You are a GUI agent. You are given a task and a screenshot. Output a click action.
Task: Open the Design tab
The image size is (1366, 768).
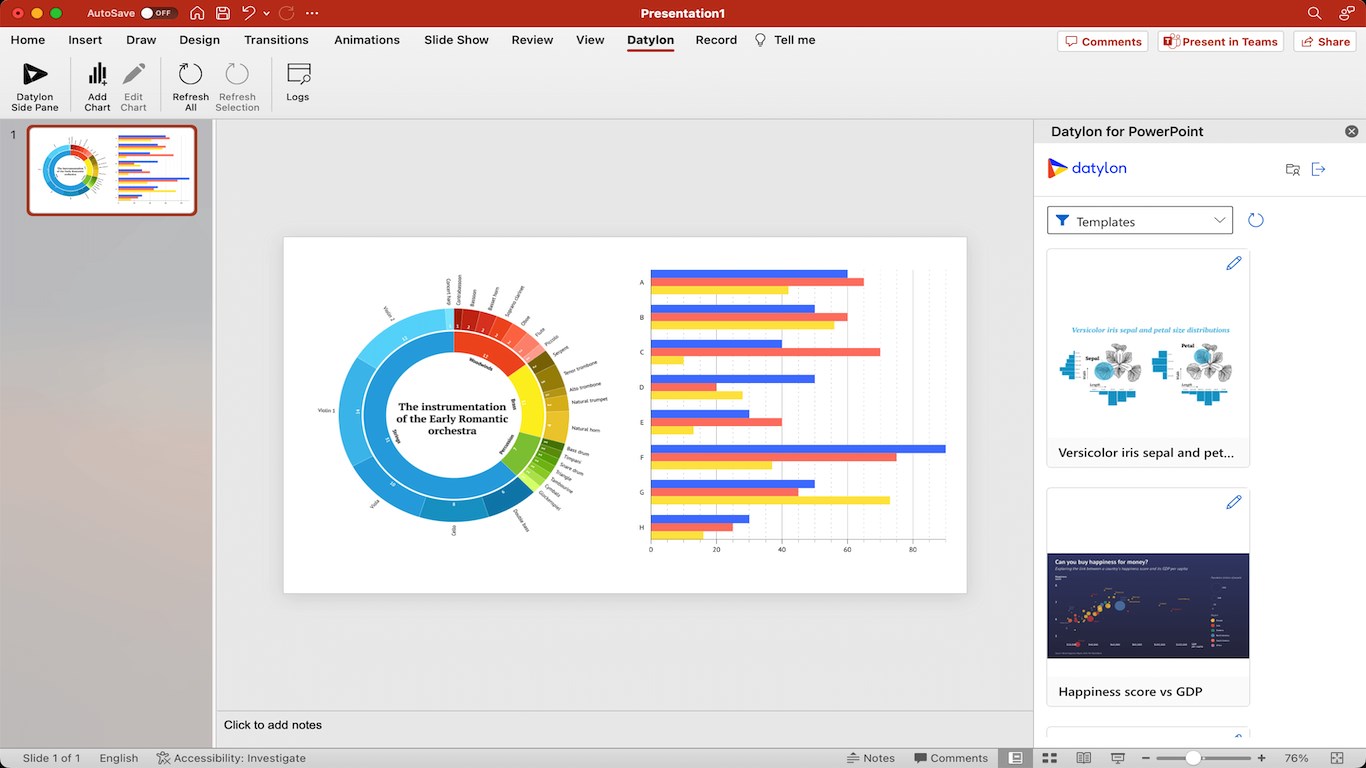coord(199,40)
